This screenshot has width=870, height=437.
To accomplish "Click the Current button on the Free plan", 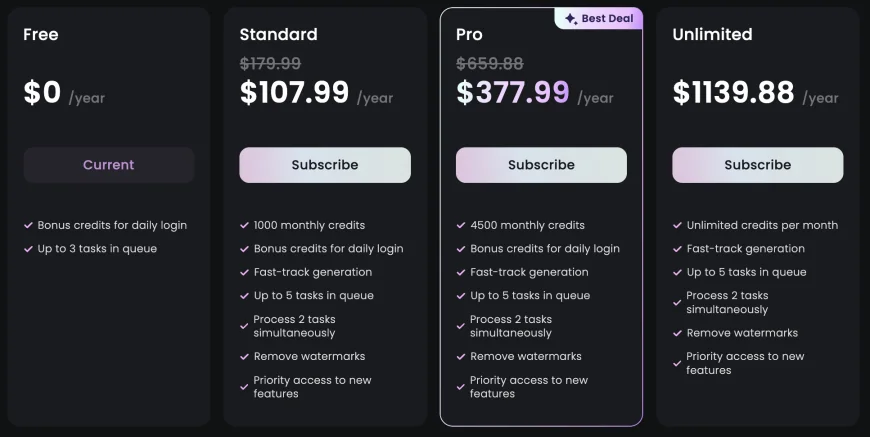I will tap(109, 165).
